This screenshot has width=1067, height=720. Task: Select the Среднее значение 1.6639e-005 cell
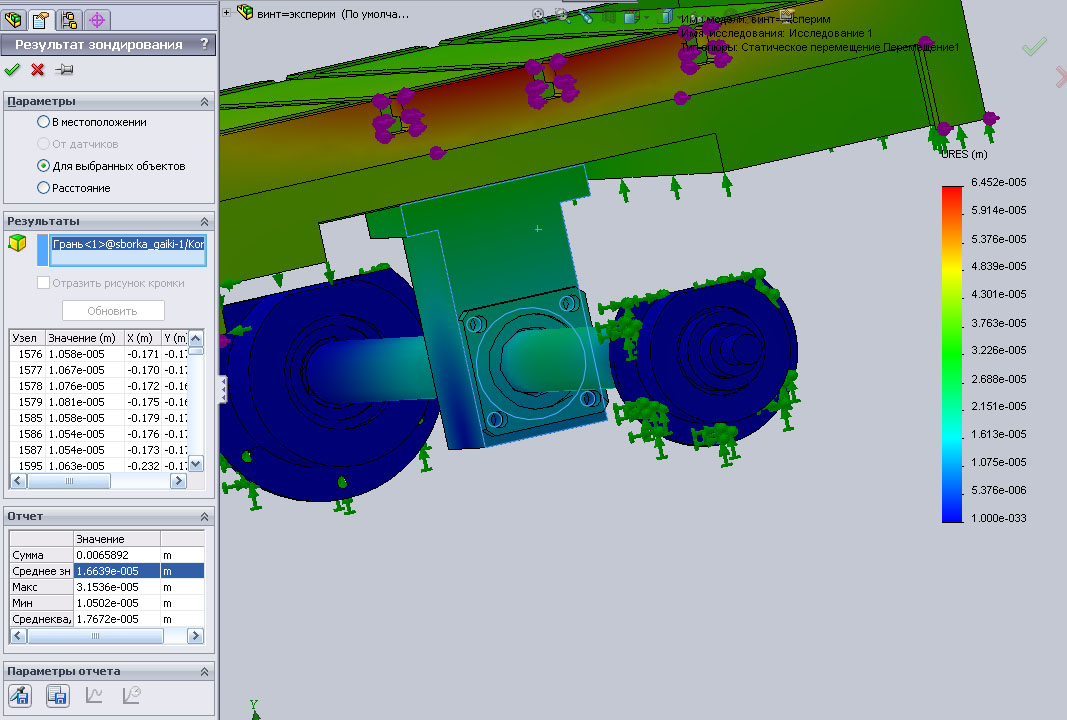tap(116, 571)
